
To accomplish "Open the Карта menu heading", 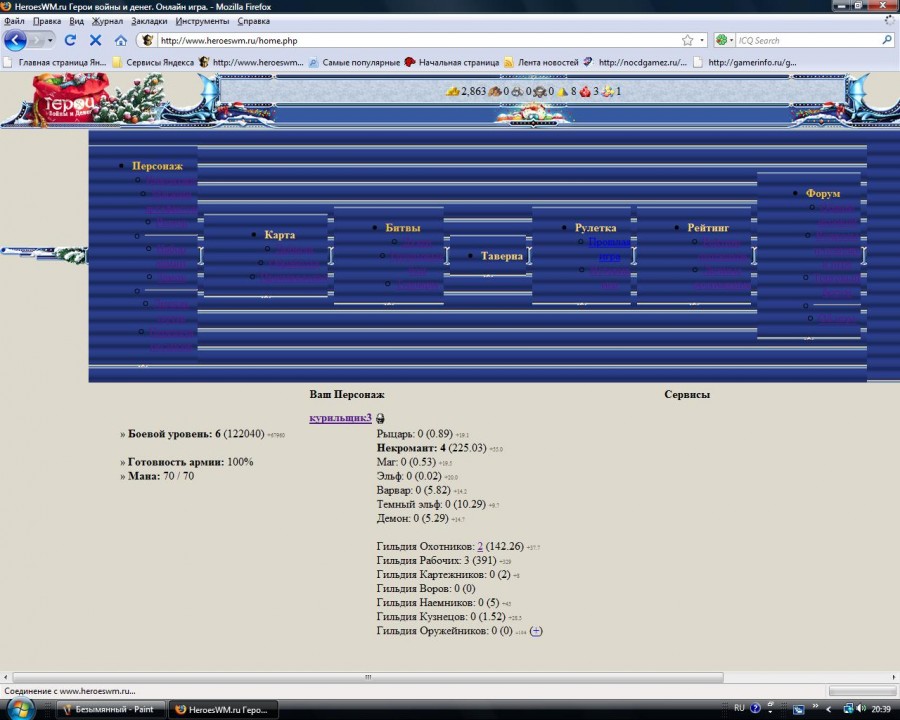I will pos(280,235).
